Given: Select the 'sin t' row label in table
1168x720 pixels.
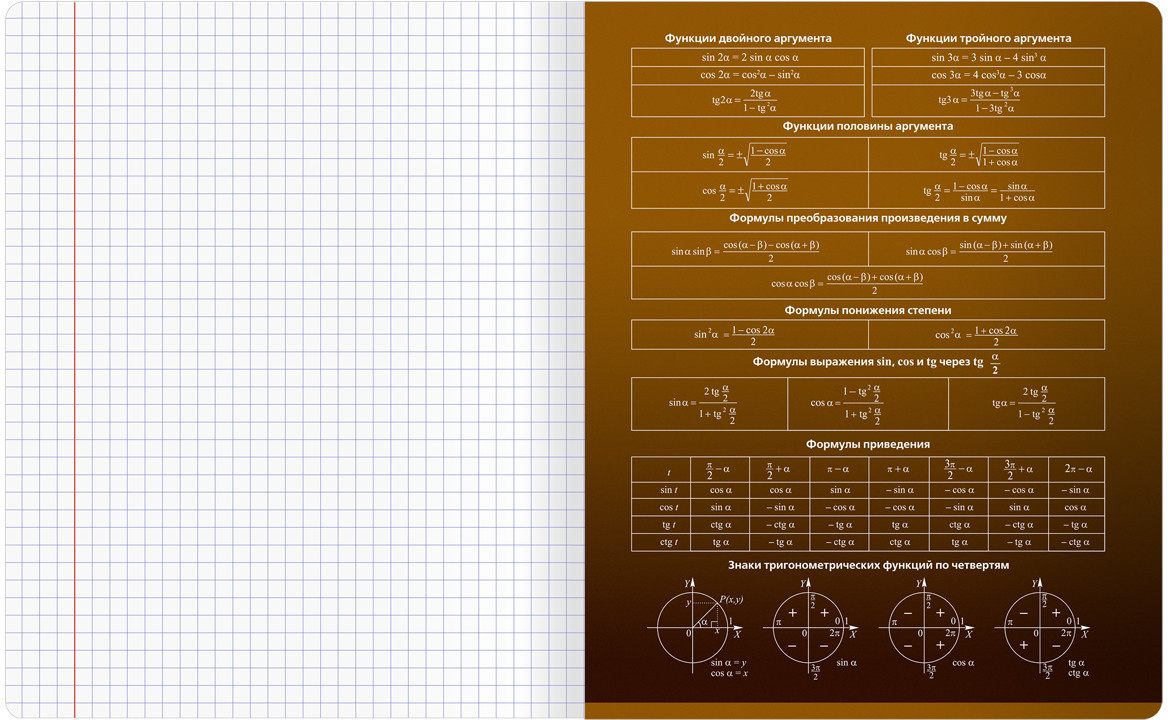Looking at the screenshot, I should pyautogui.click(x=669, y=490).
